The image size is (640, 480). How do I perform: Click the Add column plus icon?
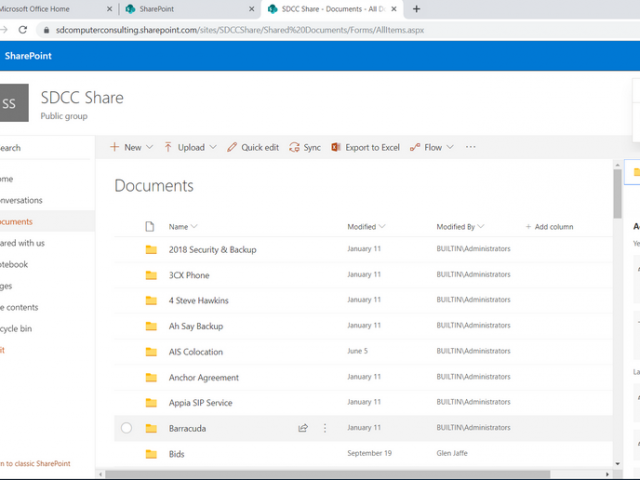[528, 227]
